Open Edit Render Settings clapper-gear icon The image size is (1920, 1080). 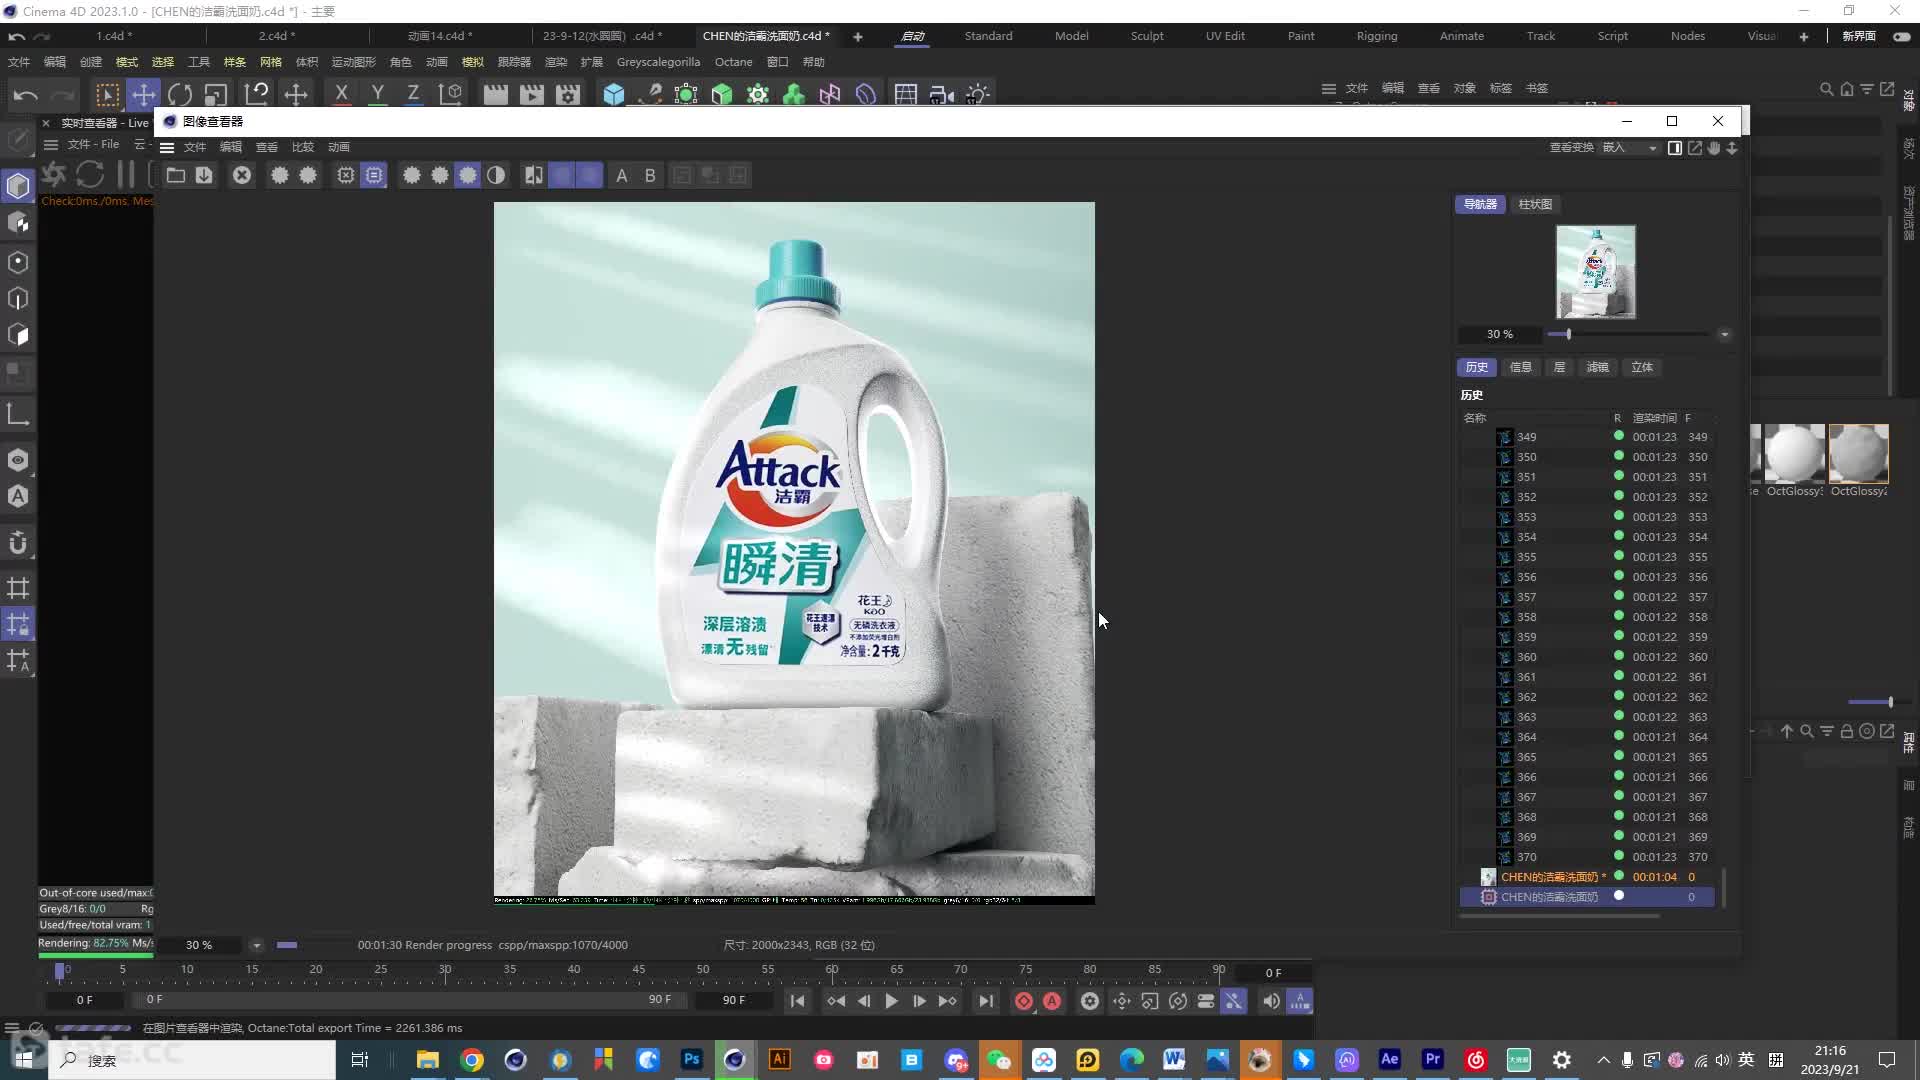(x=568, y=94)
